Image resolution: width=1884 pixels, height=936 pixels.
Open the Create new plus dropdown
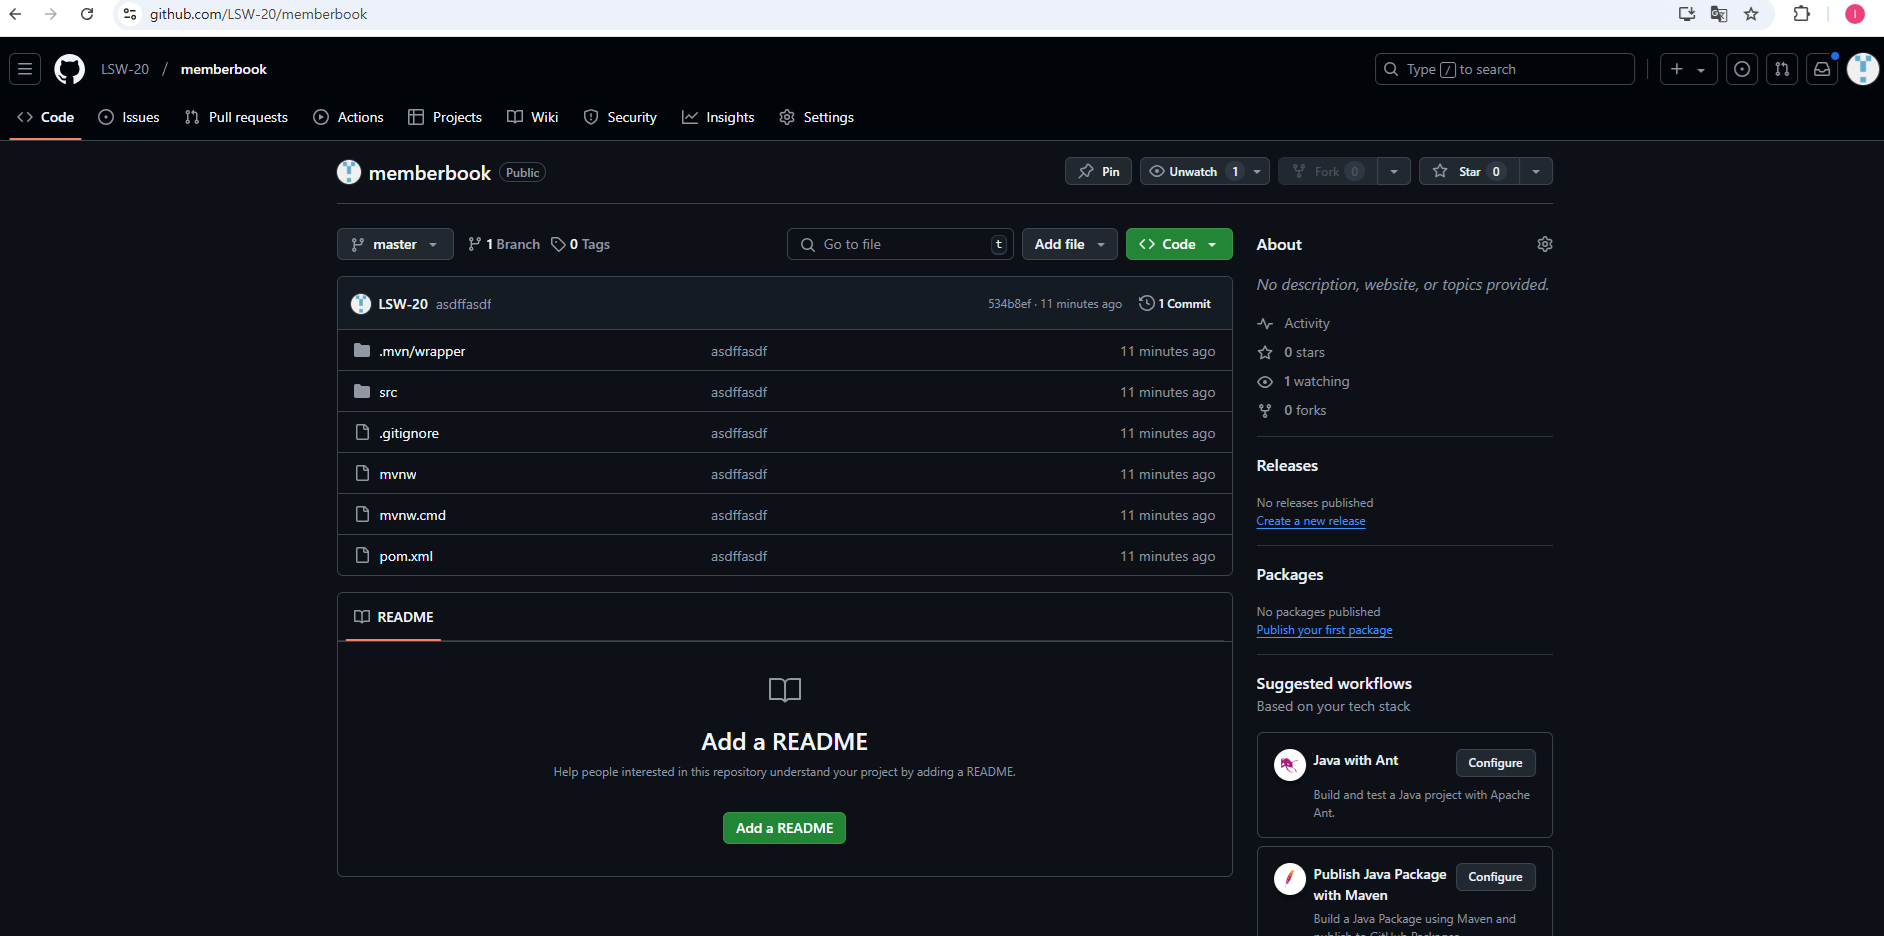pyautogui.click(x=1689, y=69)
